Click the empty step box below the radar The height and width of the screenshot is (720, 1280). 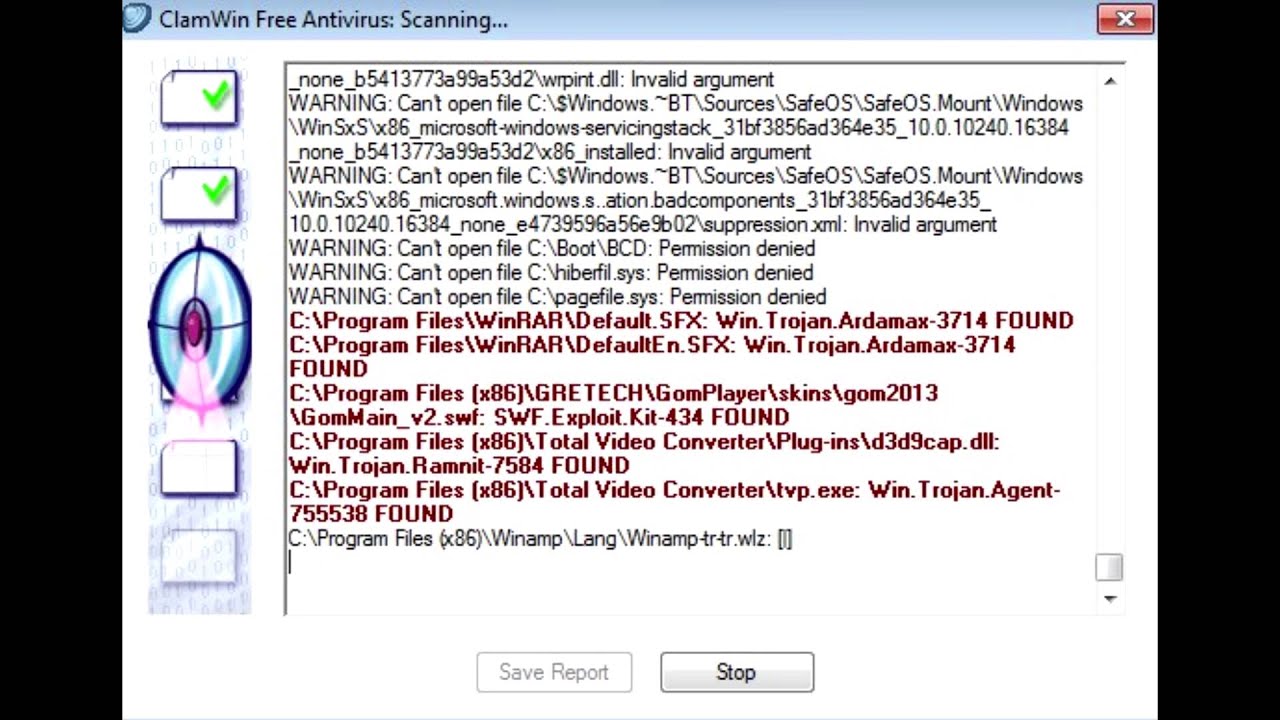point(199,468)
